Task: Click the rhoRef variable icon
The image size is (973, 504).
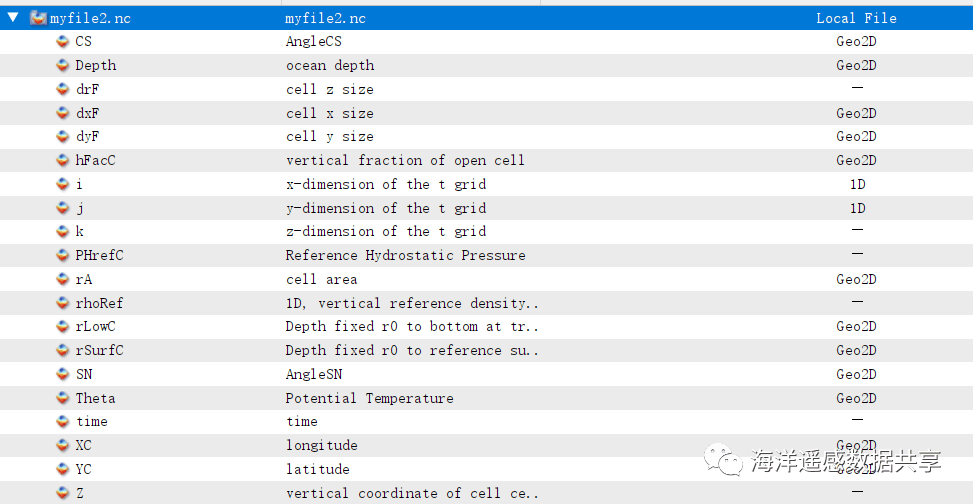Action: pyautogui.click(x=63, y=303)
